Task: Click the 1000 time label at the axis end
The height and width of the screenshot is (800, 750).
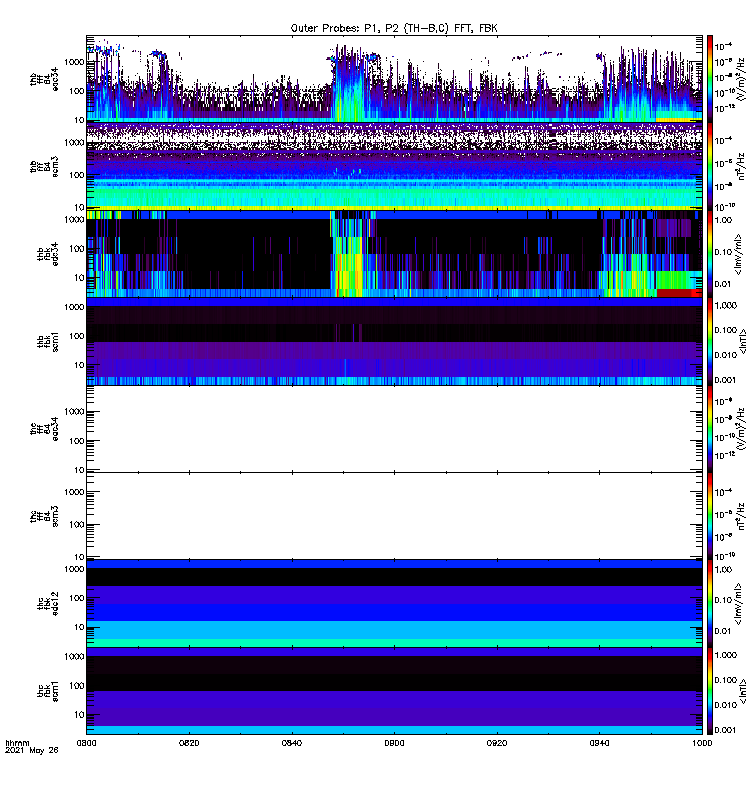Action: tap(702, 743)
